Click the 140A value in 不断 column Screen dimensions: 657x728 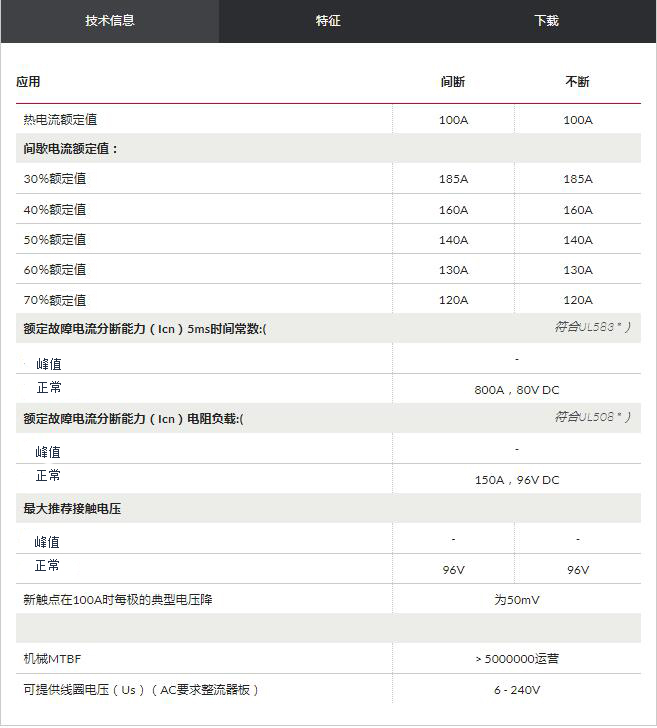tap(577, 240)
